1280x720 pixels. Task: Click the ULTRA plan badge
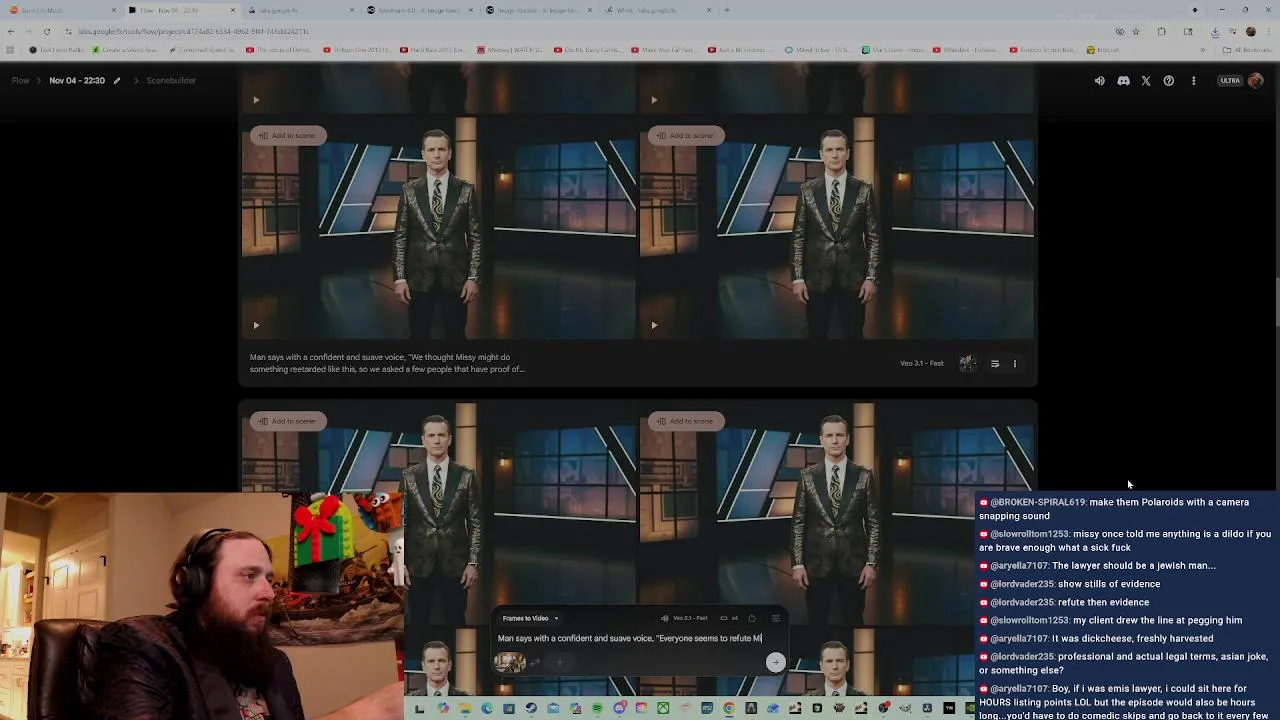(1230, 81)
